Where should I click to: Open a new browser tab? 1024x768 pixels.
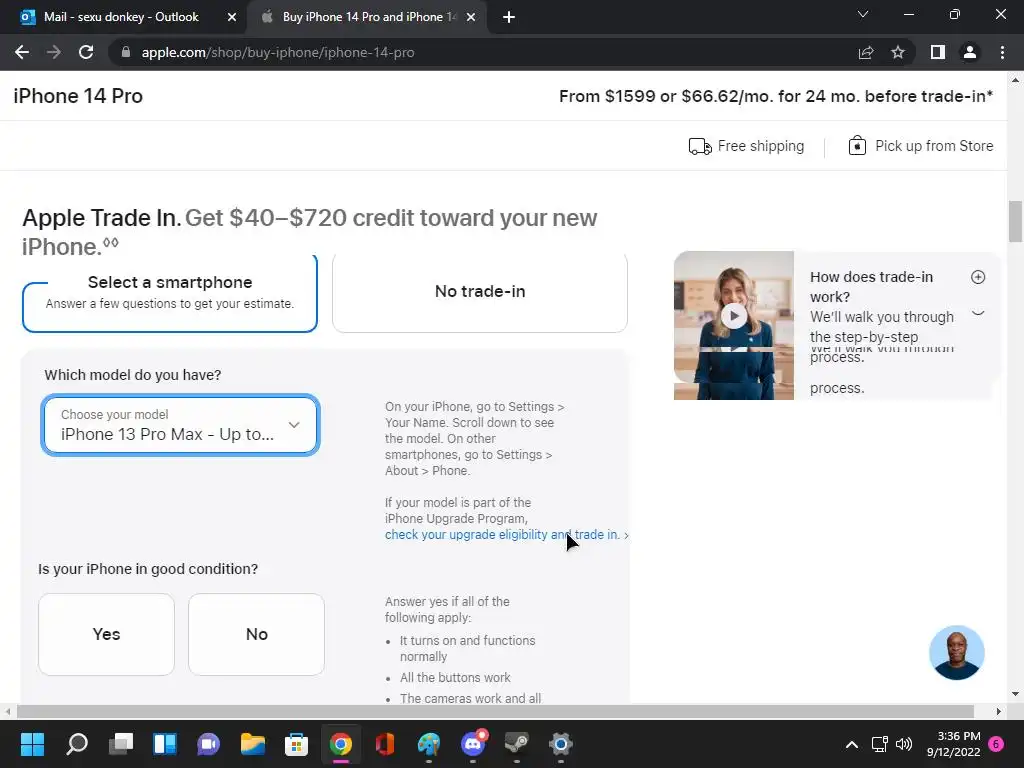(509, 17)
